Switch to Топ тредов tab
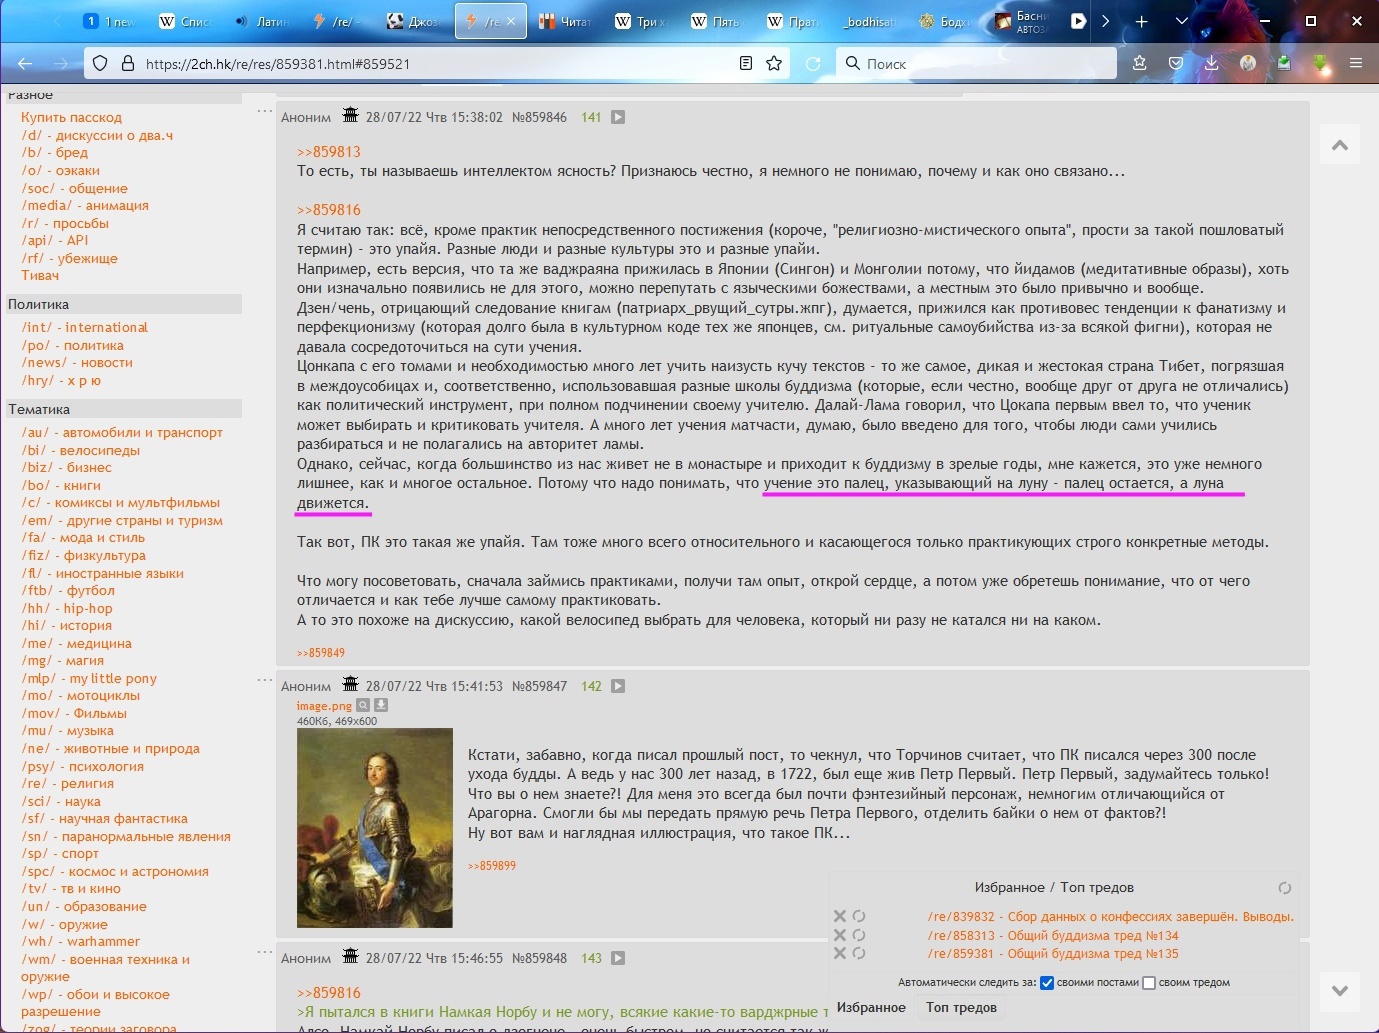Viewport: 1379px width, 1033px height. coord(961,1007)
